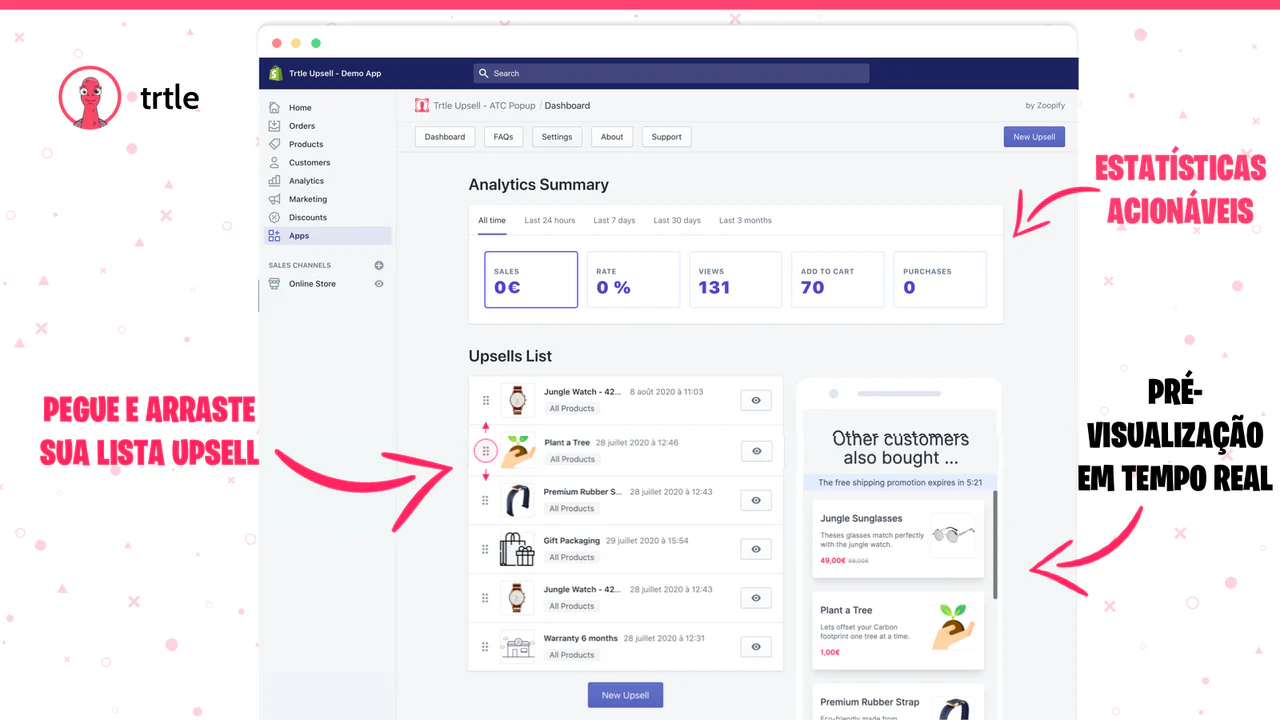The width and height of the screenshot is (1280, 720).
Task: Click New Upsell button below upsells list
Action: (x=625, y=695)
